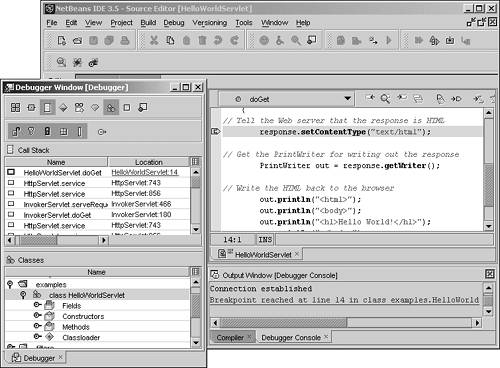Click the column chooser icon in Classes table
The image size is (500, 368).
point(195,272)
